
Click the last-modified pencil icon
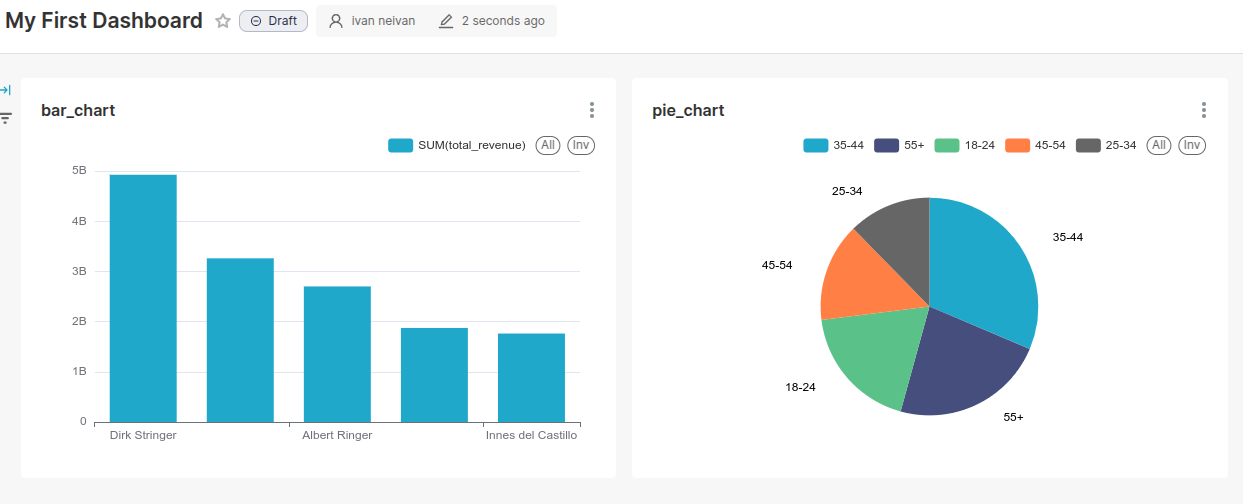(x=446, y=21)
